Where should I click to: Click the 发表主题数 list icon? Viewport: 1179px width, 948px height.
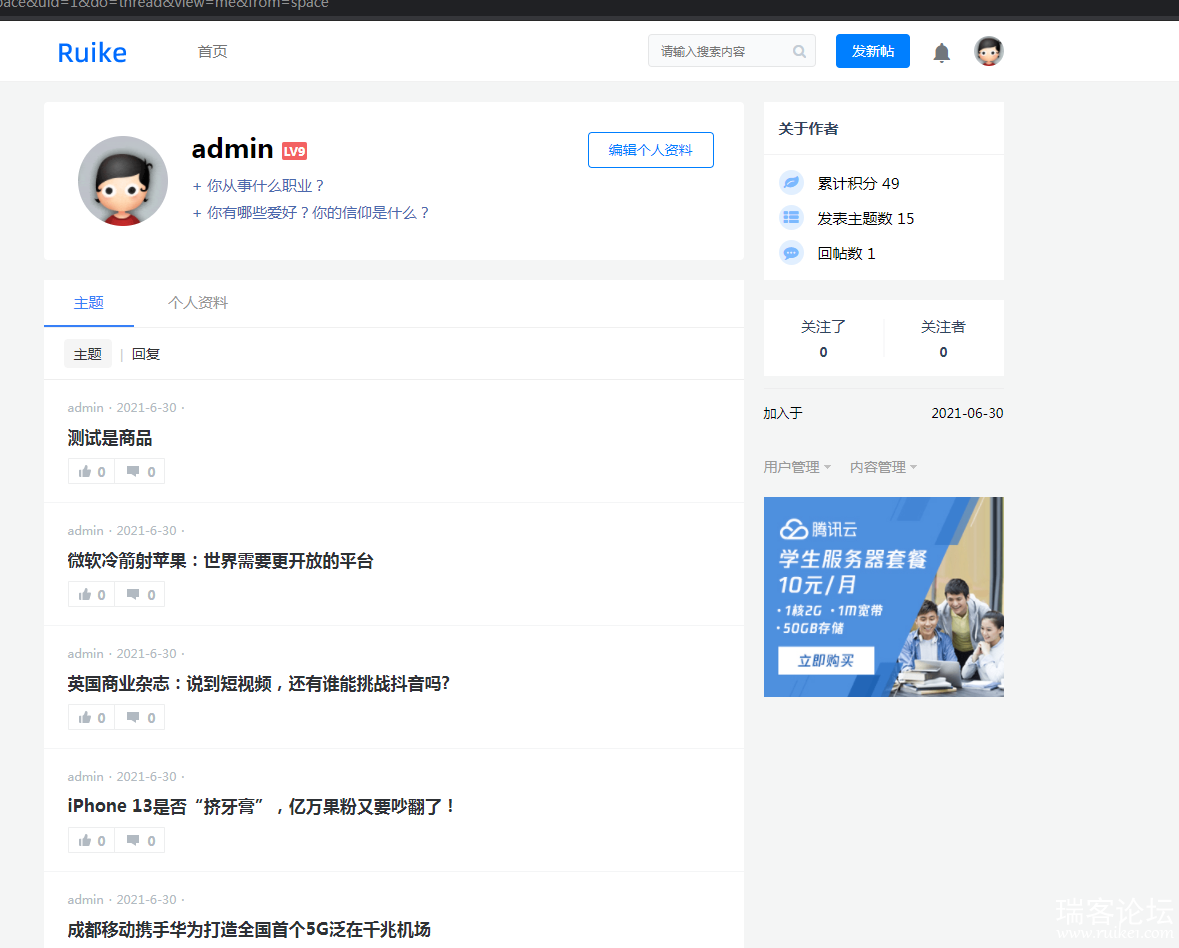pyautogui.click(x=791, y=218)
